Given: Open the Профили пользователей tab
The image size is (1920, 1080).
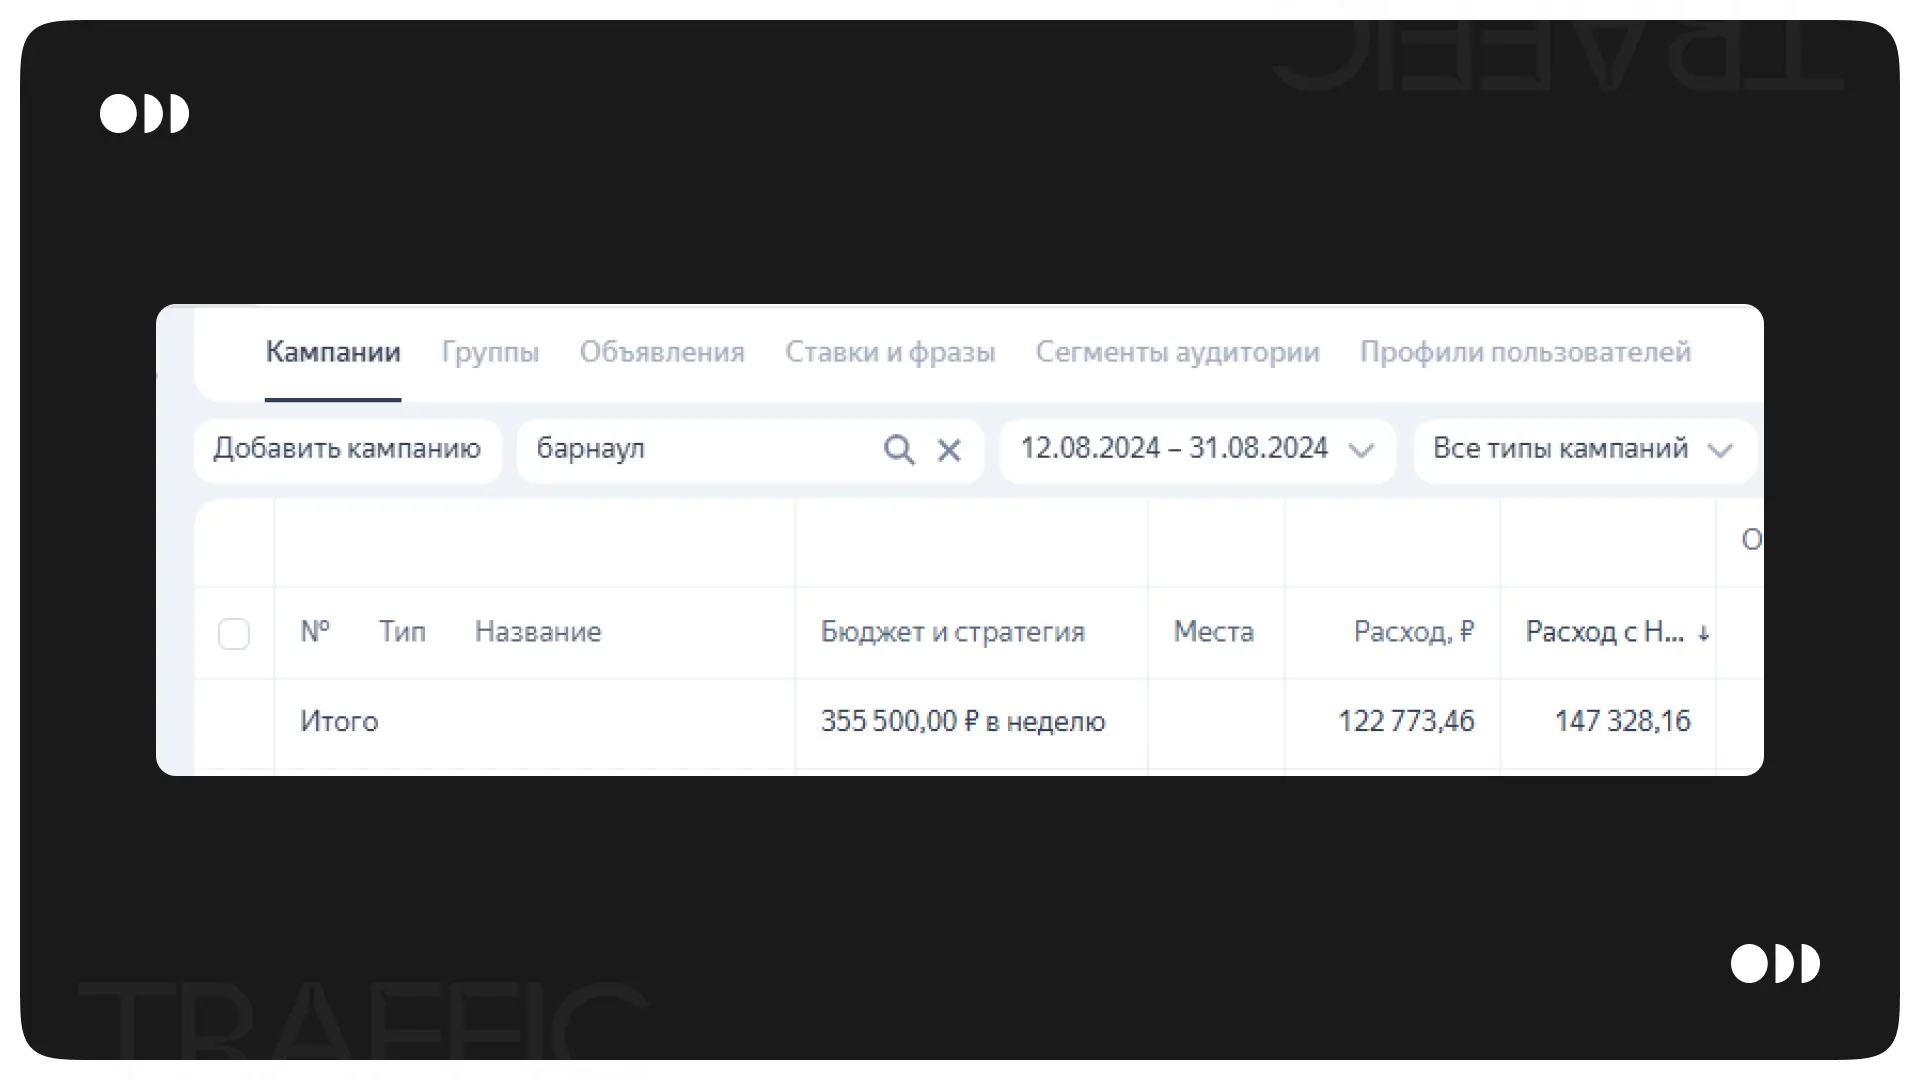Looking at the screenshot, I should point(1525,352).
